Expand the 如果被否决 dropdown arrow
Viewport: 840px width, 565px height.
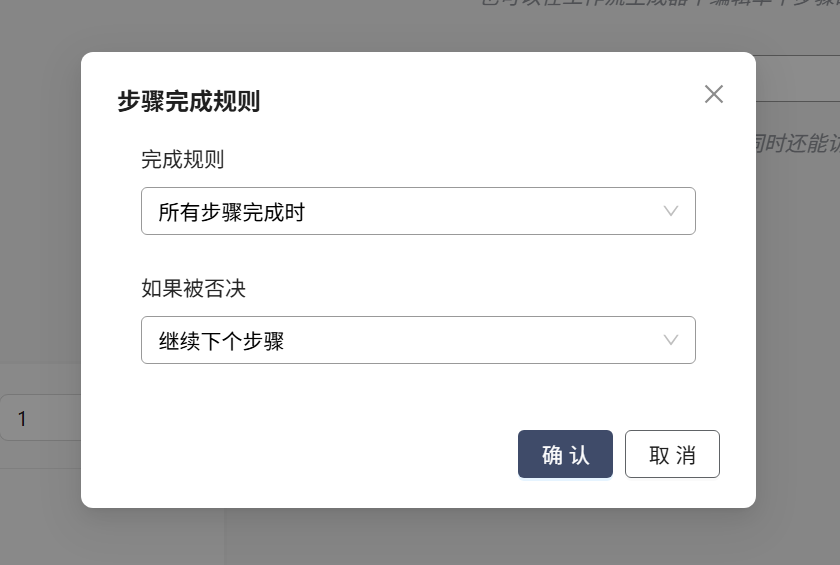click(671, 340)
